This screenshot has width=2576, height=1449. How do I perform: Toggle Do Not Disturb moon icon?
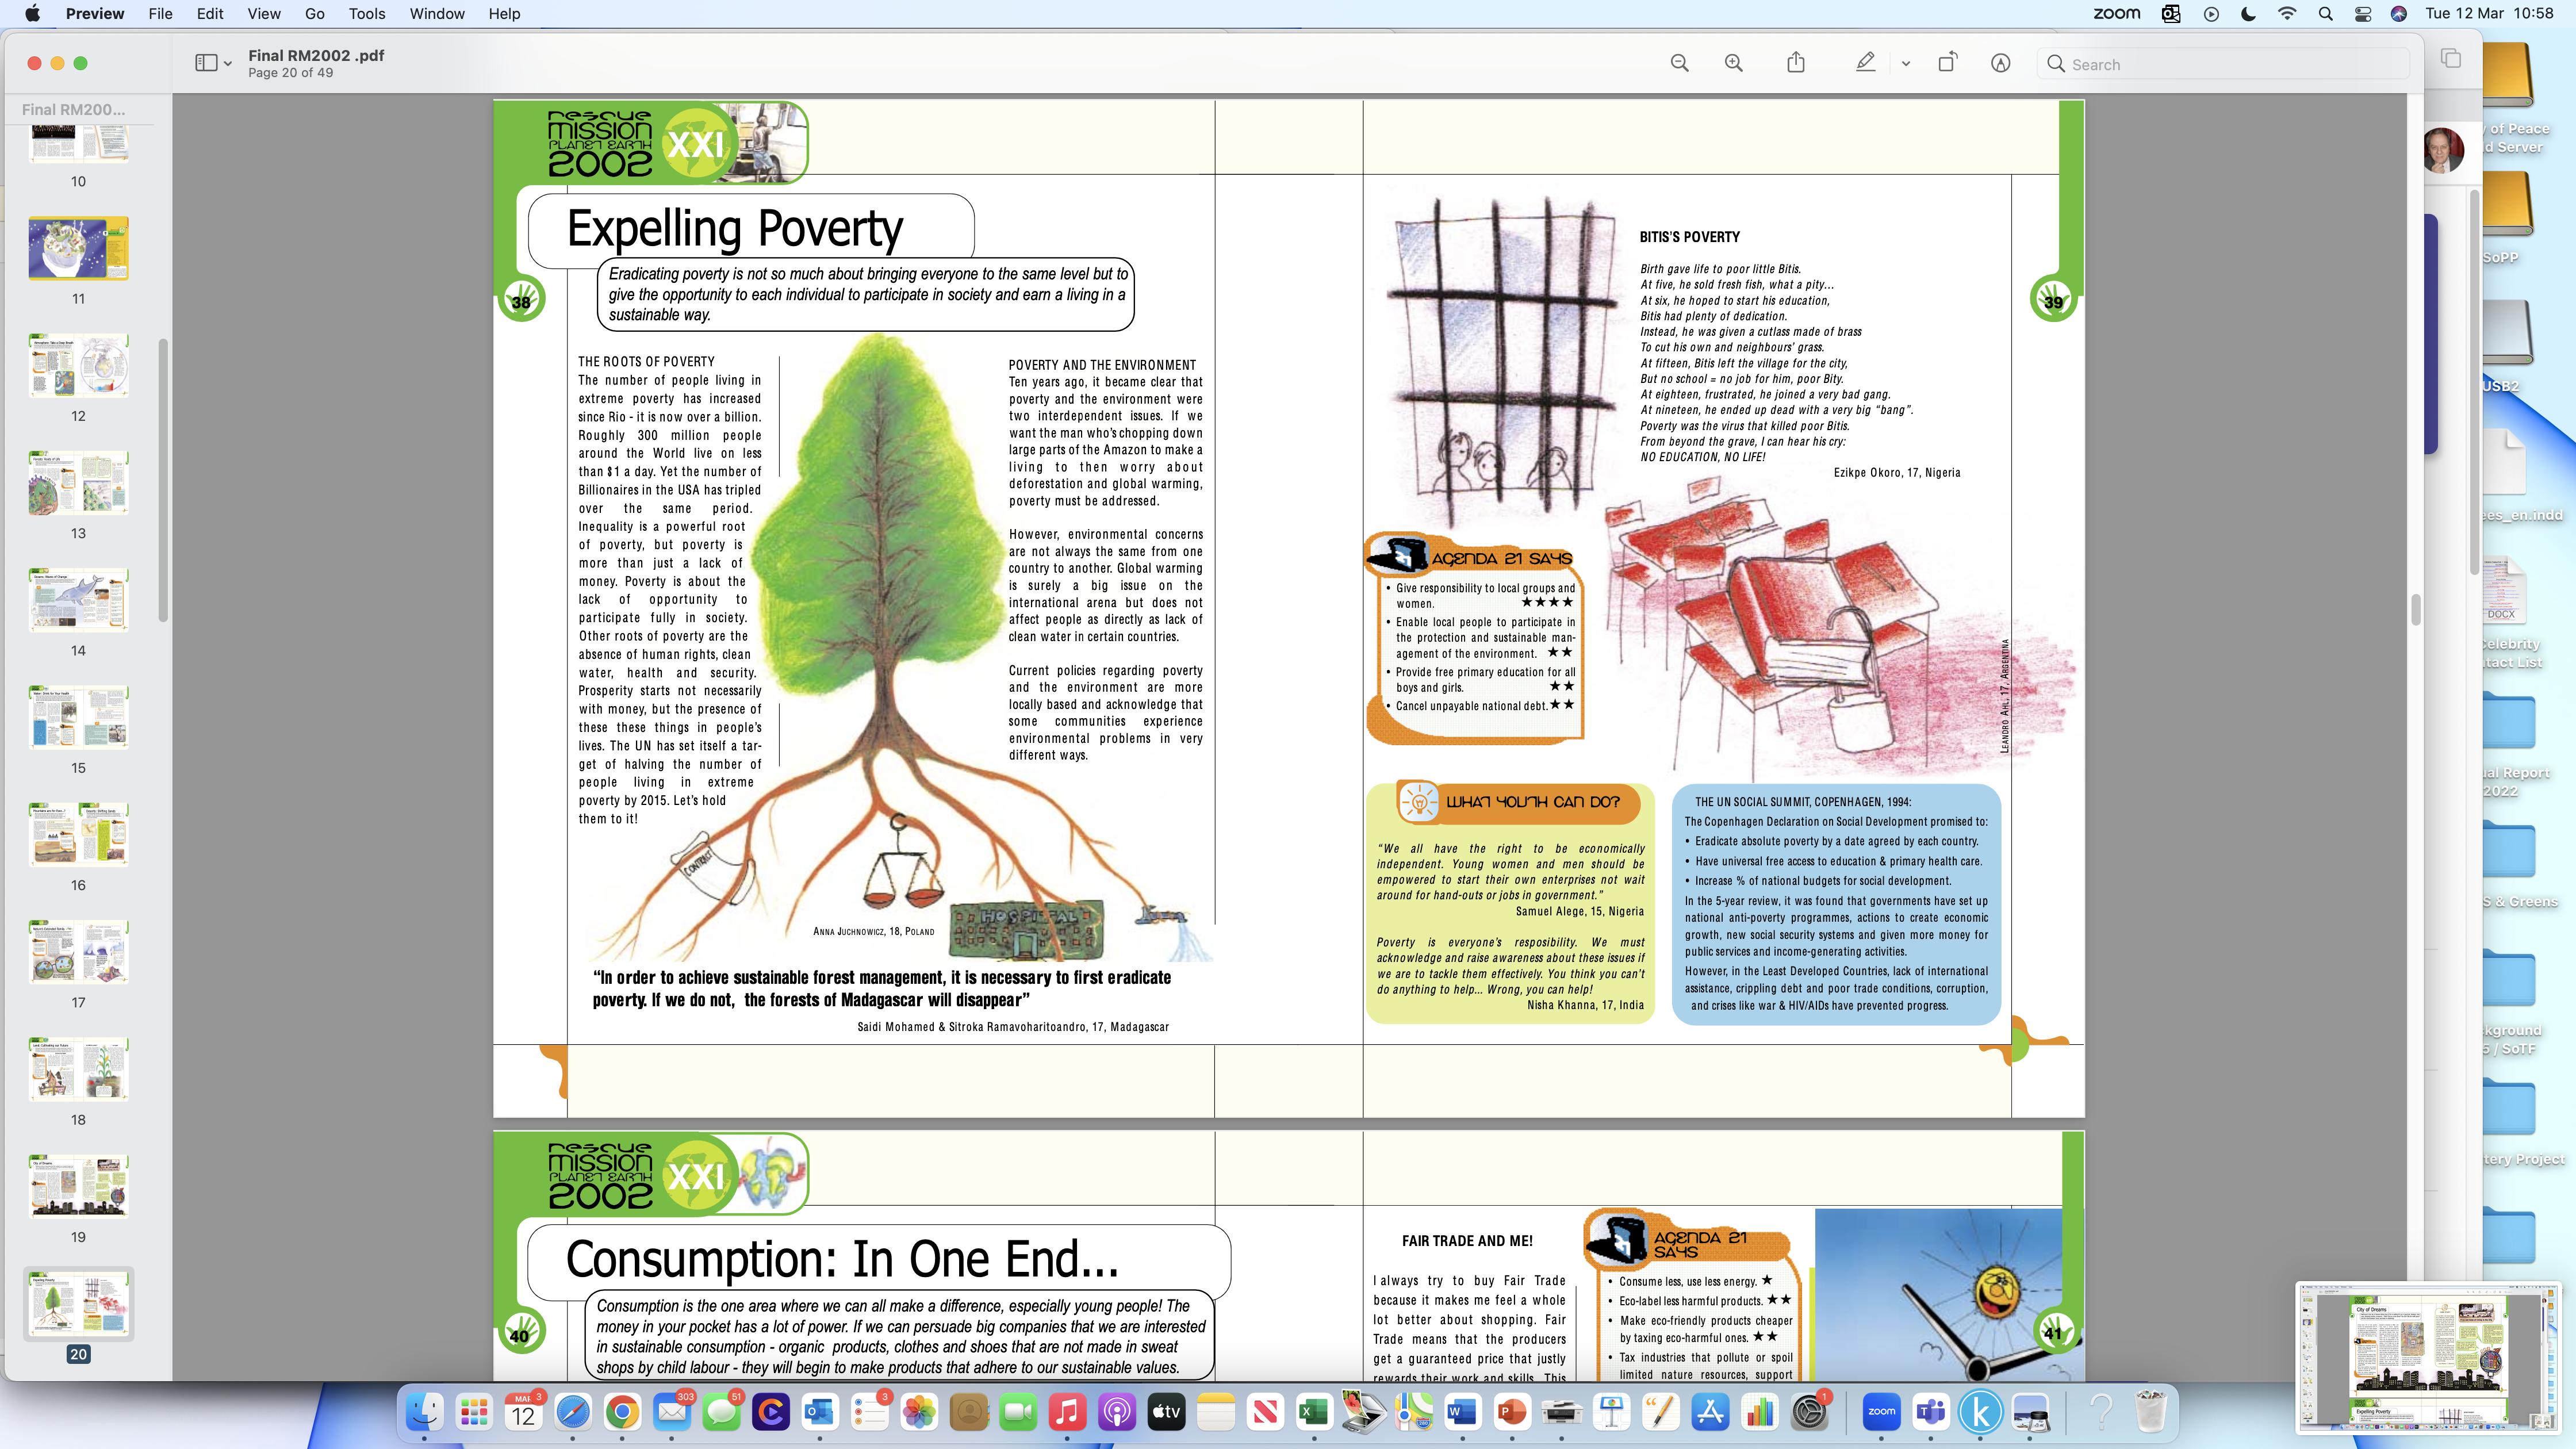(x=2248, y=14)
